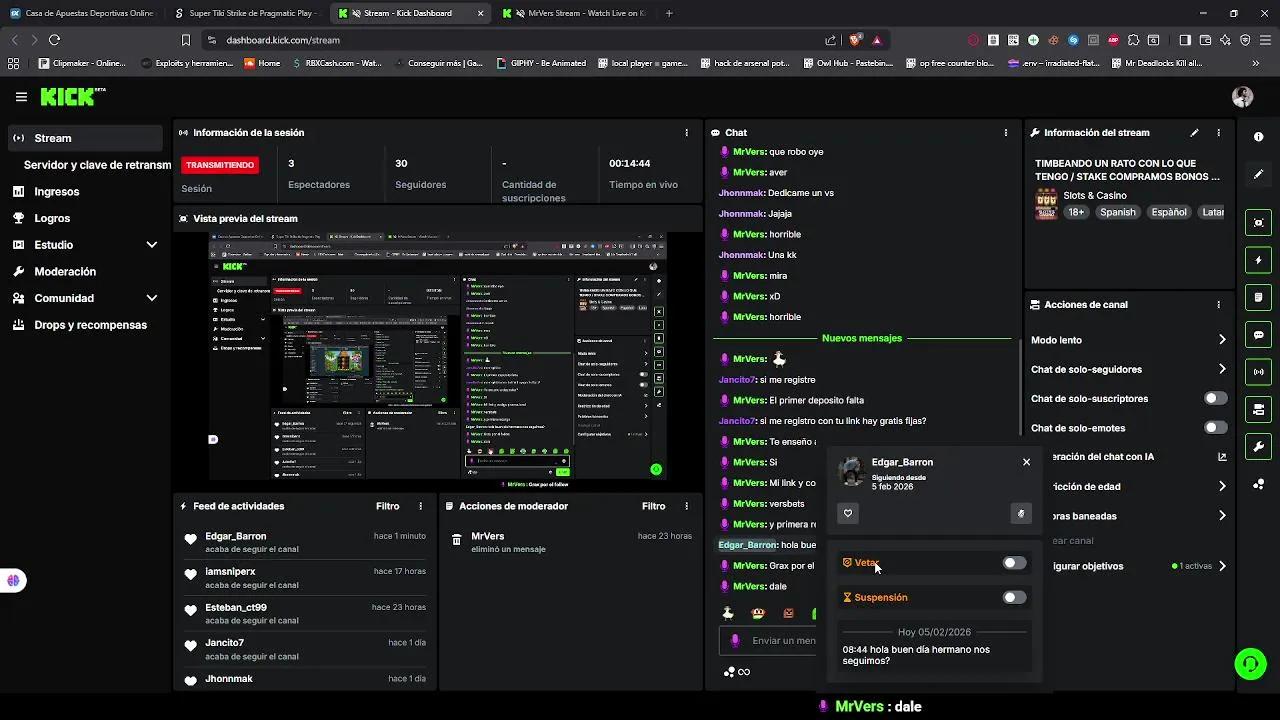Open the chat bubble icon in the right sidebar
Viewport: 1280px width, 720px height.
tap(1258, 334)
